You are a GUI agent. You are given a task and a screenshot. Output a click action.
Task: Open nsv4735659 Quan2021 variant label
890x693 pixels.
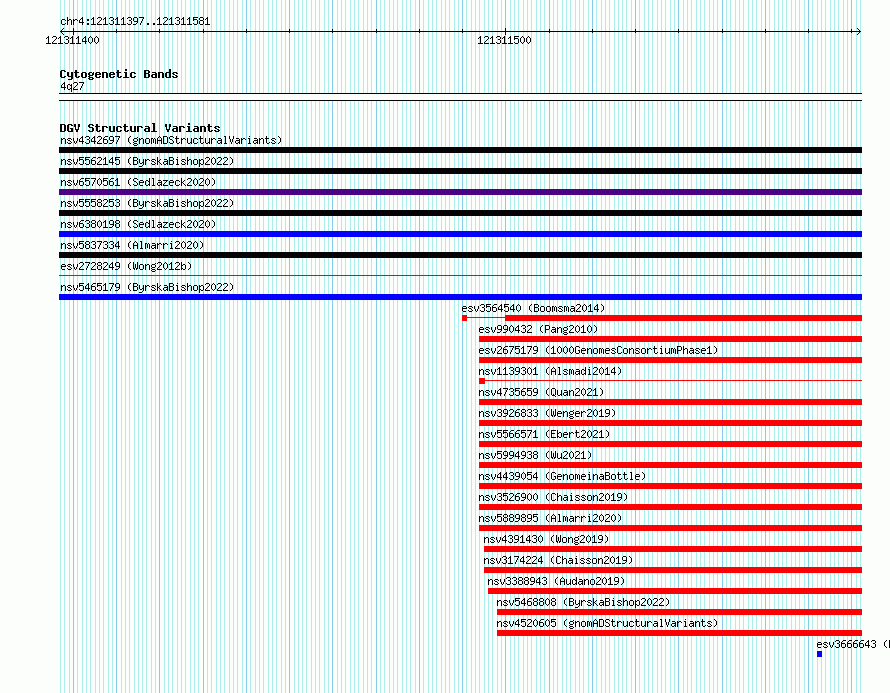point(541,392)
